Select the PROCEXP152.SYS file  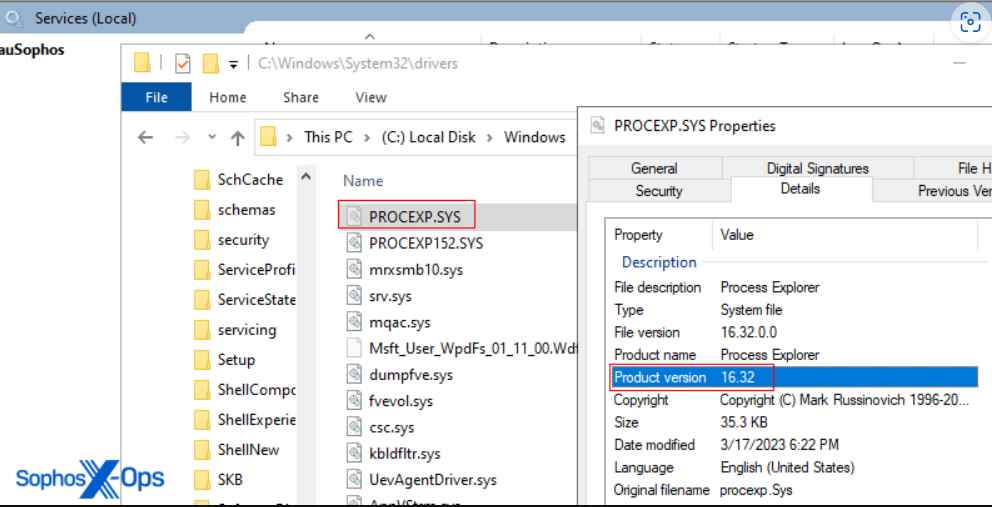(425, 243)
